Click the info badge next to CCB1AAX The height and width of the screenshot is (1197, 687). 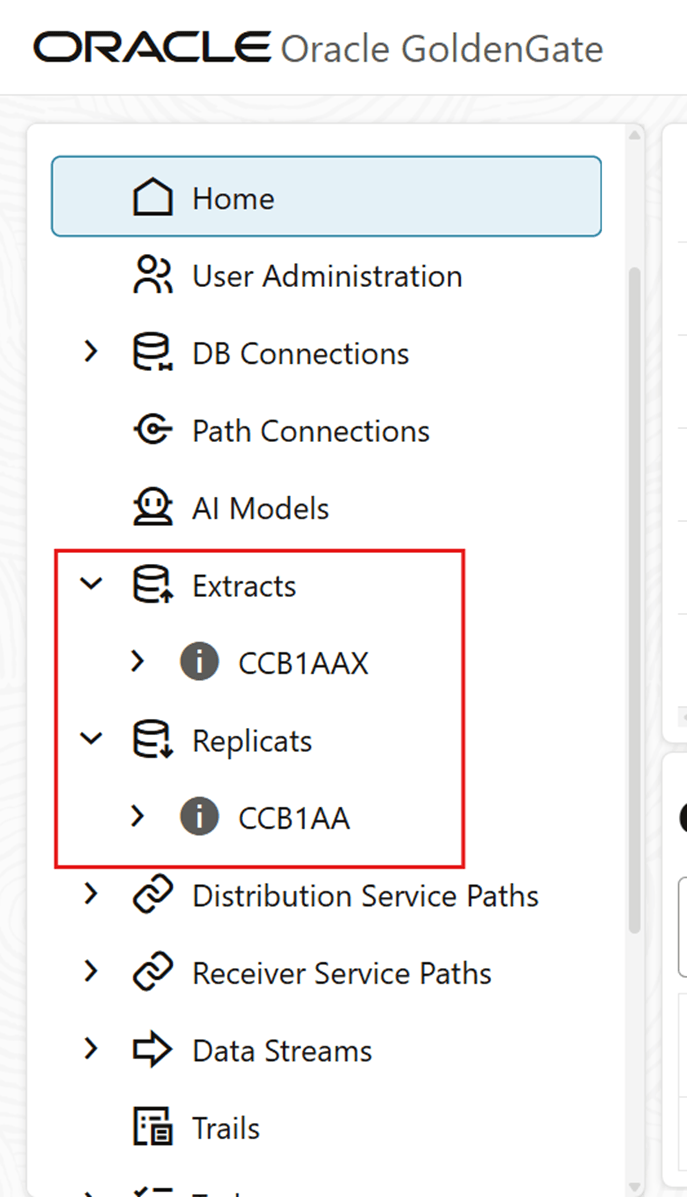(199, 661)
